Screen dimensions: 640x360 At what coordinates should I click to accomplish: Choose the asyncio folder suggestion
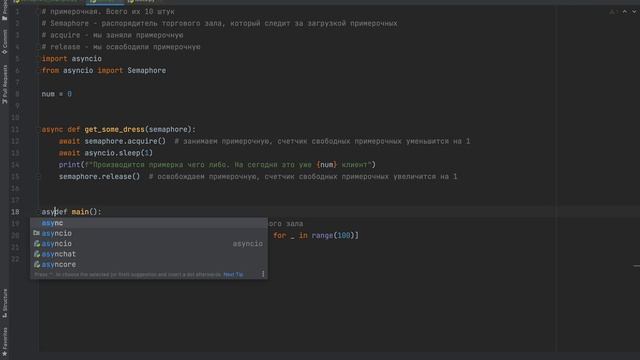[x=149, y=233]
